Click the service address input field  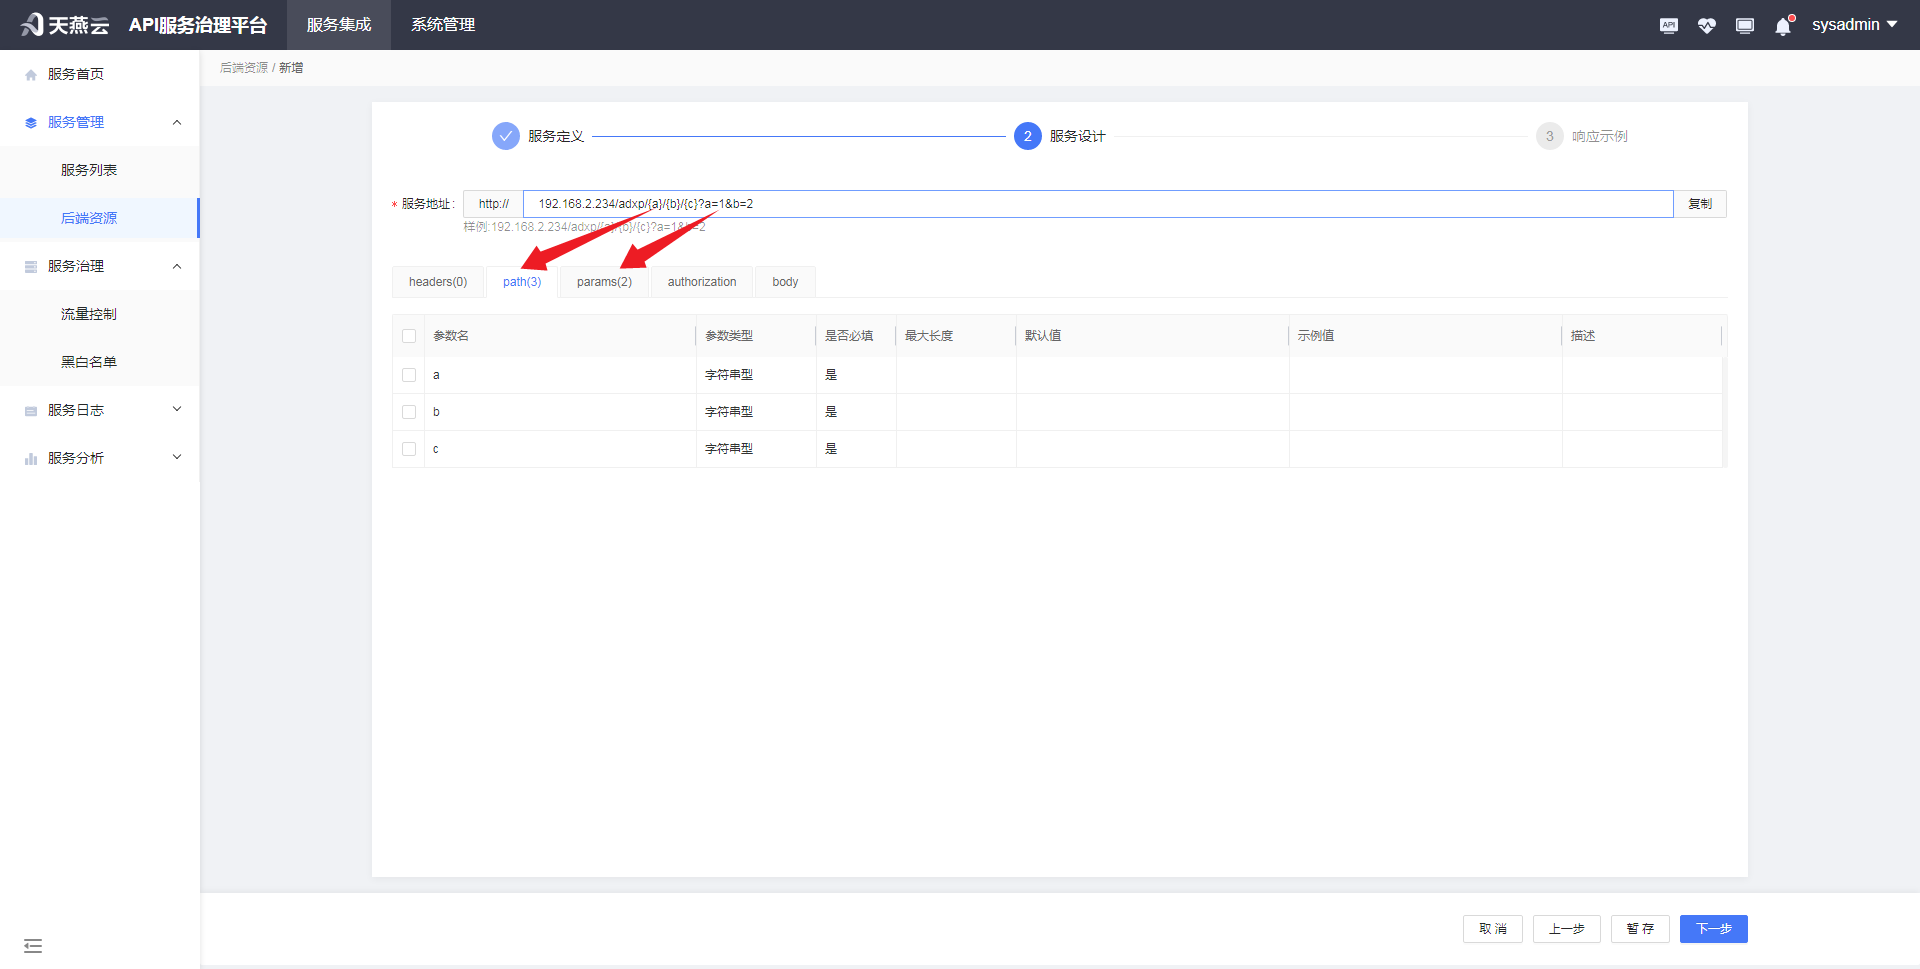pyautogui.click(x=1000, y=203)
